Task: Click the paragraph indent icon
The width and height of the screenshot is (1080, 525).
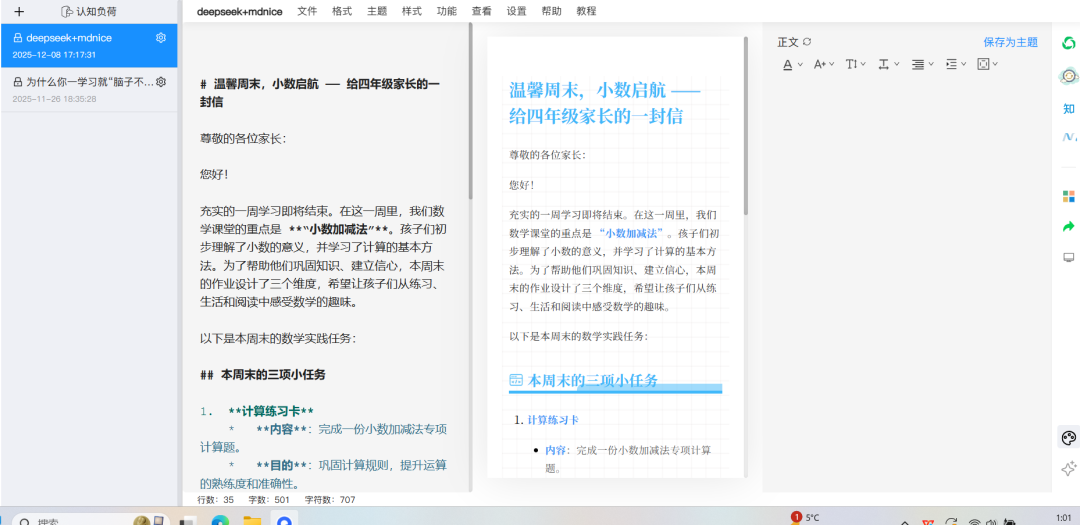Action: (x=951, y=64)
